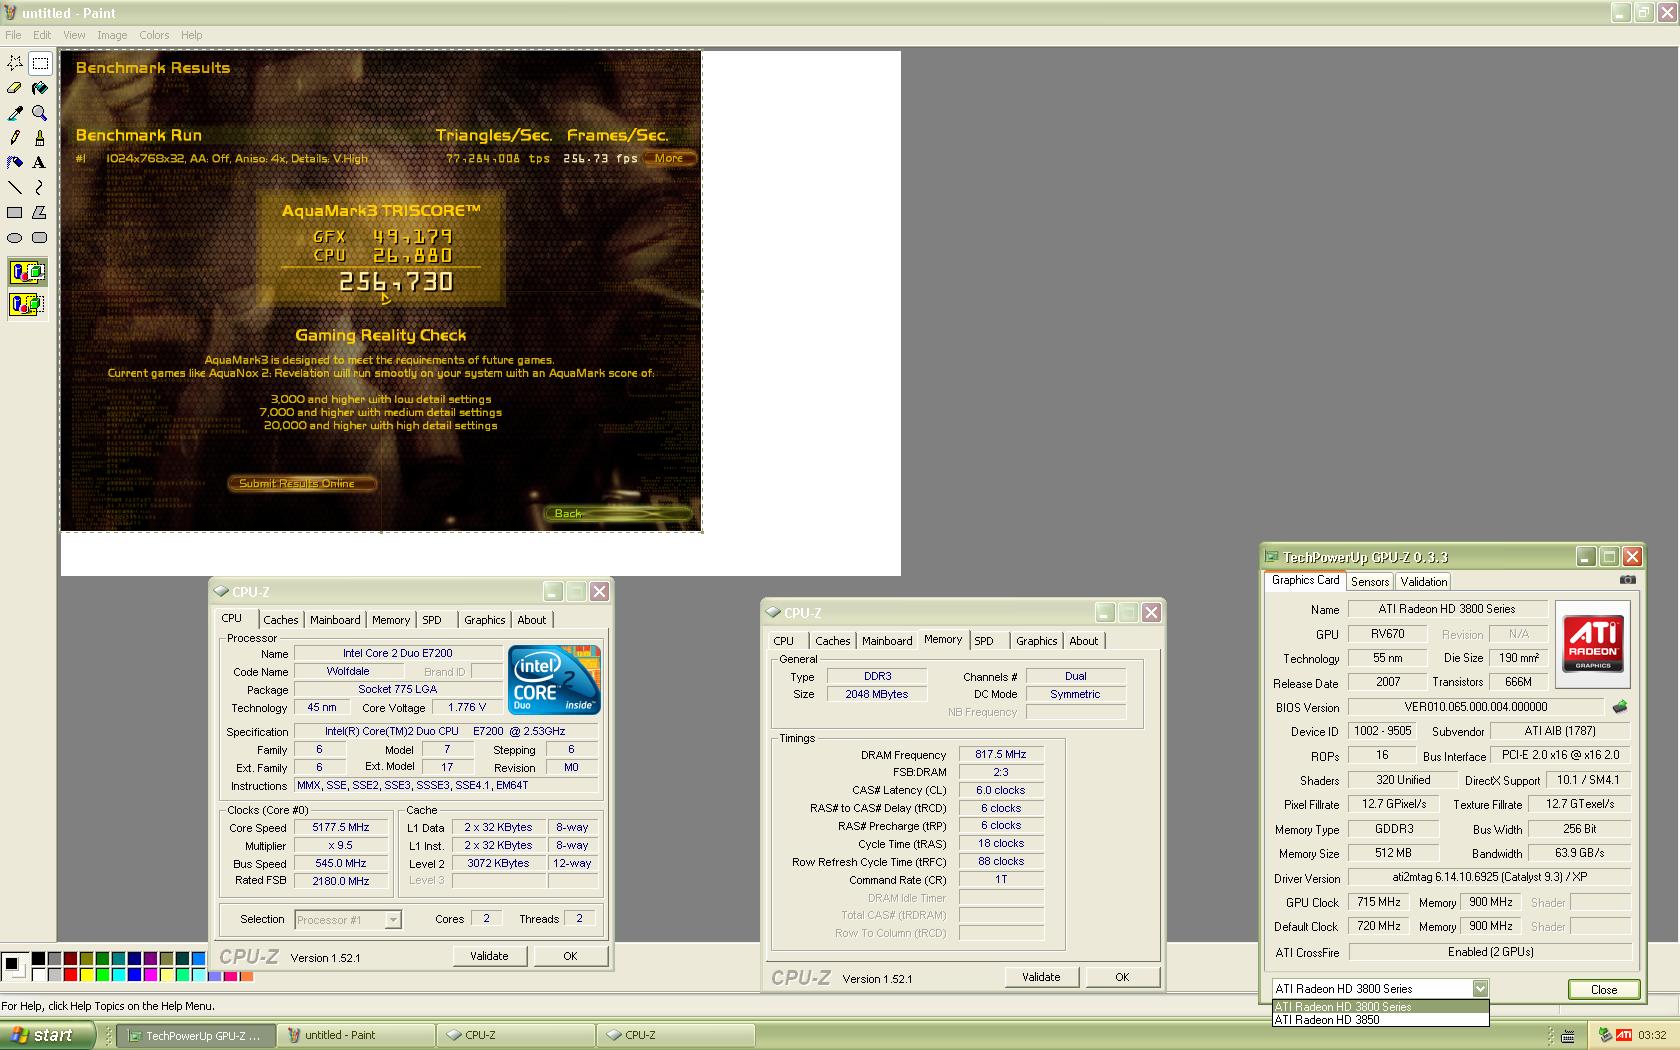Select the Rounded Rectangle tool
The height and width of the screenshot is (1050, 1680).
coord(40,237)
